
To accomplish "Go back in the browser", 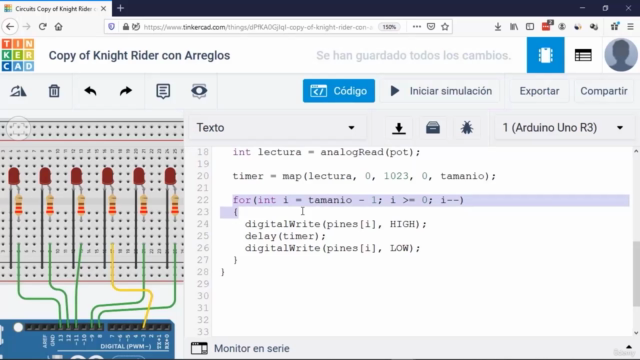I will [10, 27].
